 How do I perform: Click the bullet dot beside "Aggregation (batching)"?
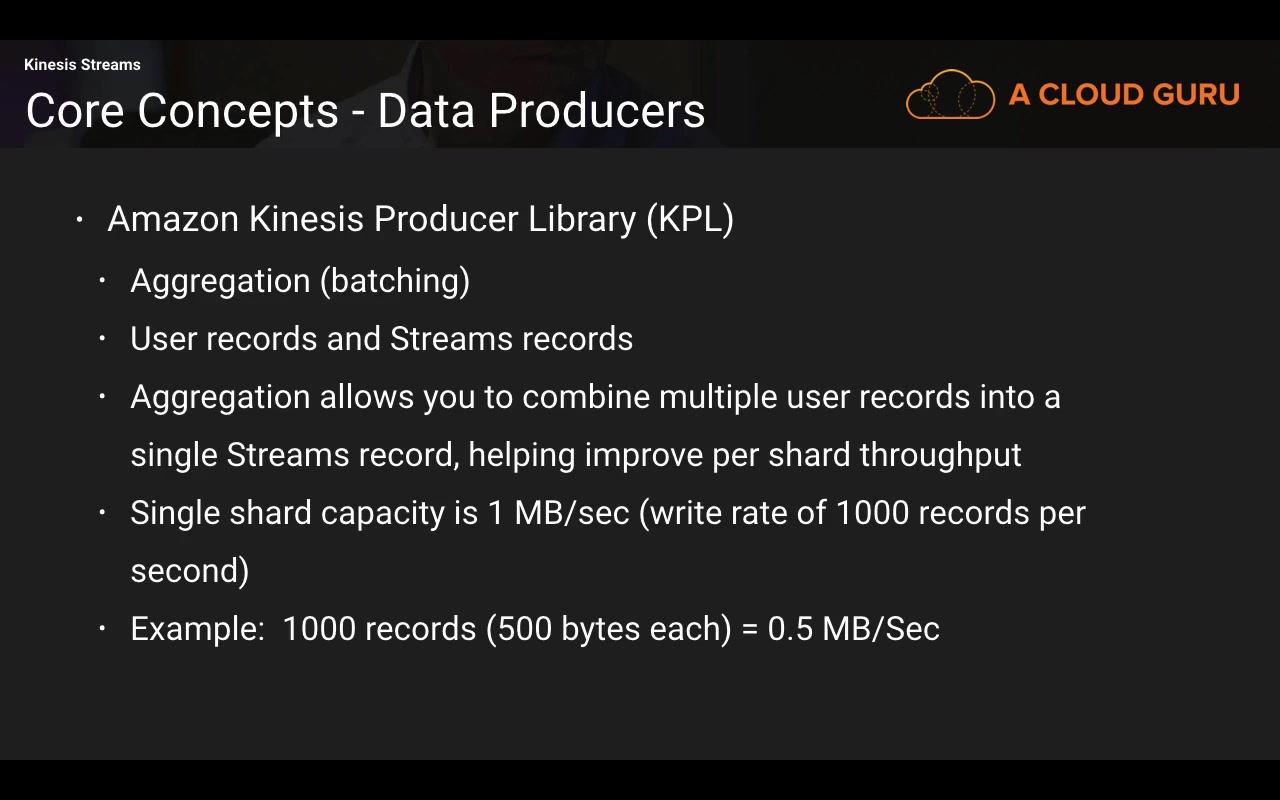click(x=102, y=281)
